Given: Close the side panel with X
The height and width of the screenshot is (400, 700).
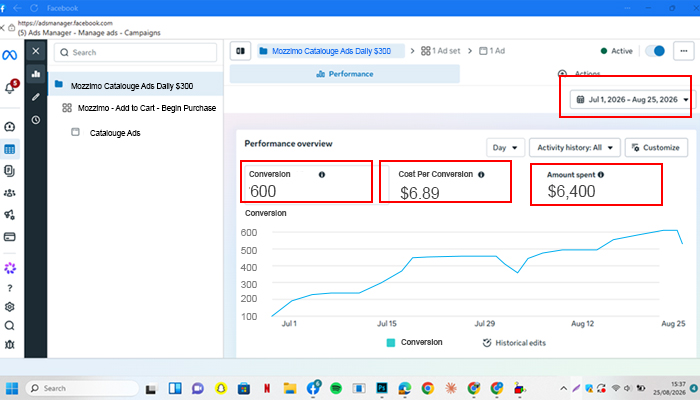Looking at the screenshot, I should pos(36,51).
